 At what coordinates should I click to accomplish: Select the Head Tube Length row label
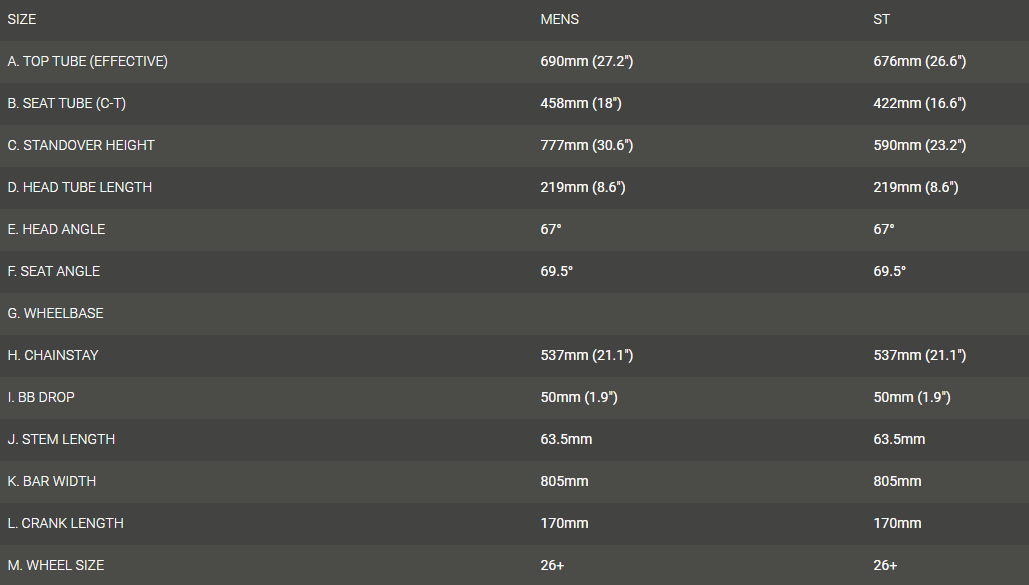coord(80,187)
